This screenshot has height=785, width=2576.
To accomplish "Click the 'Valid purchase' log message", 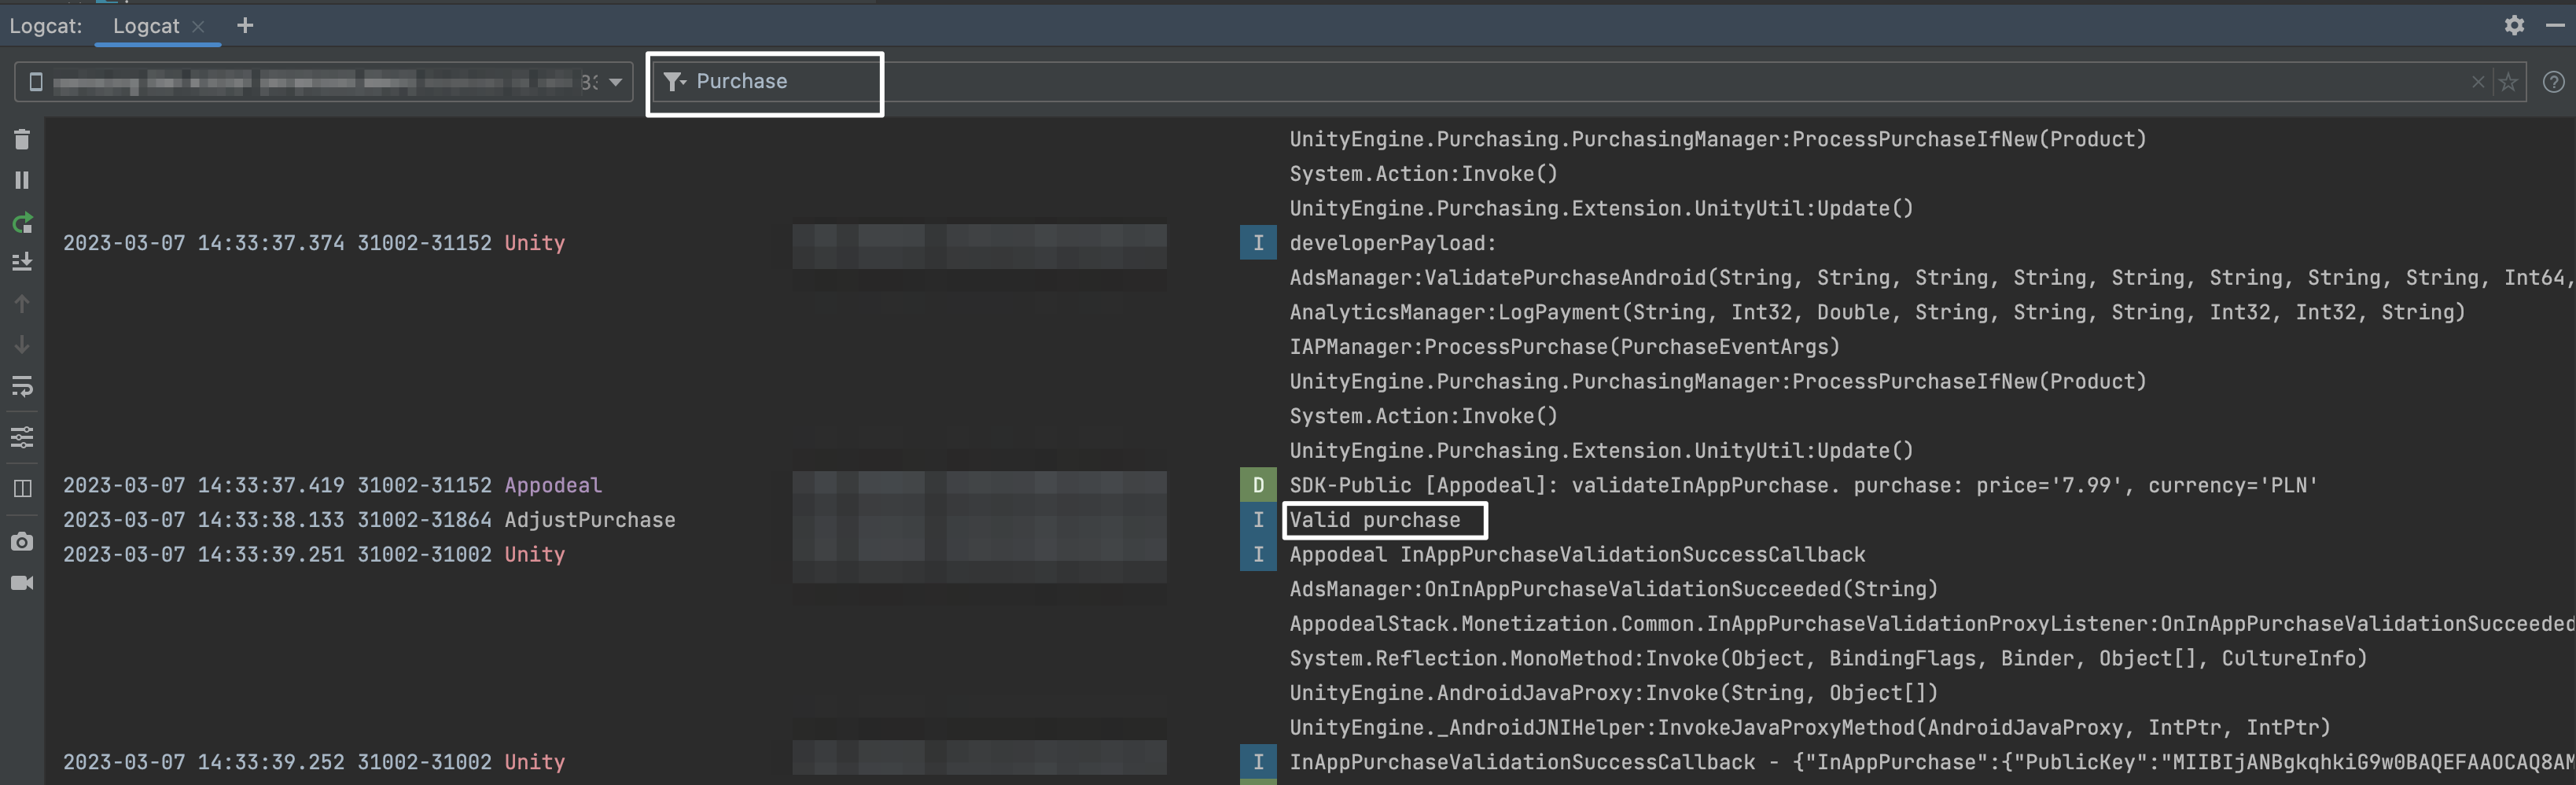I will [x=1374, y=520].
